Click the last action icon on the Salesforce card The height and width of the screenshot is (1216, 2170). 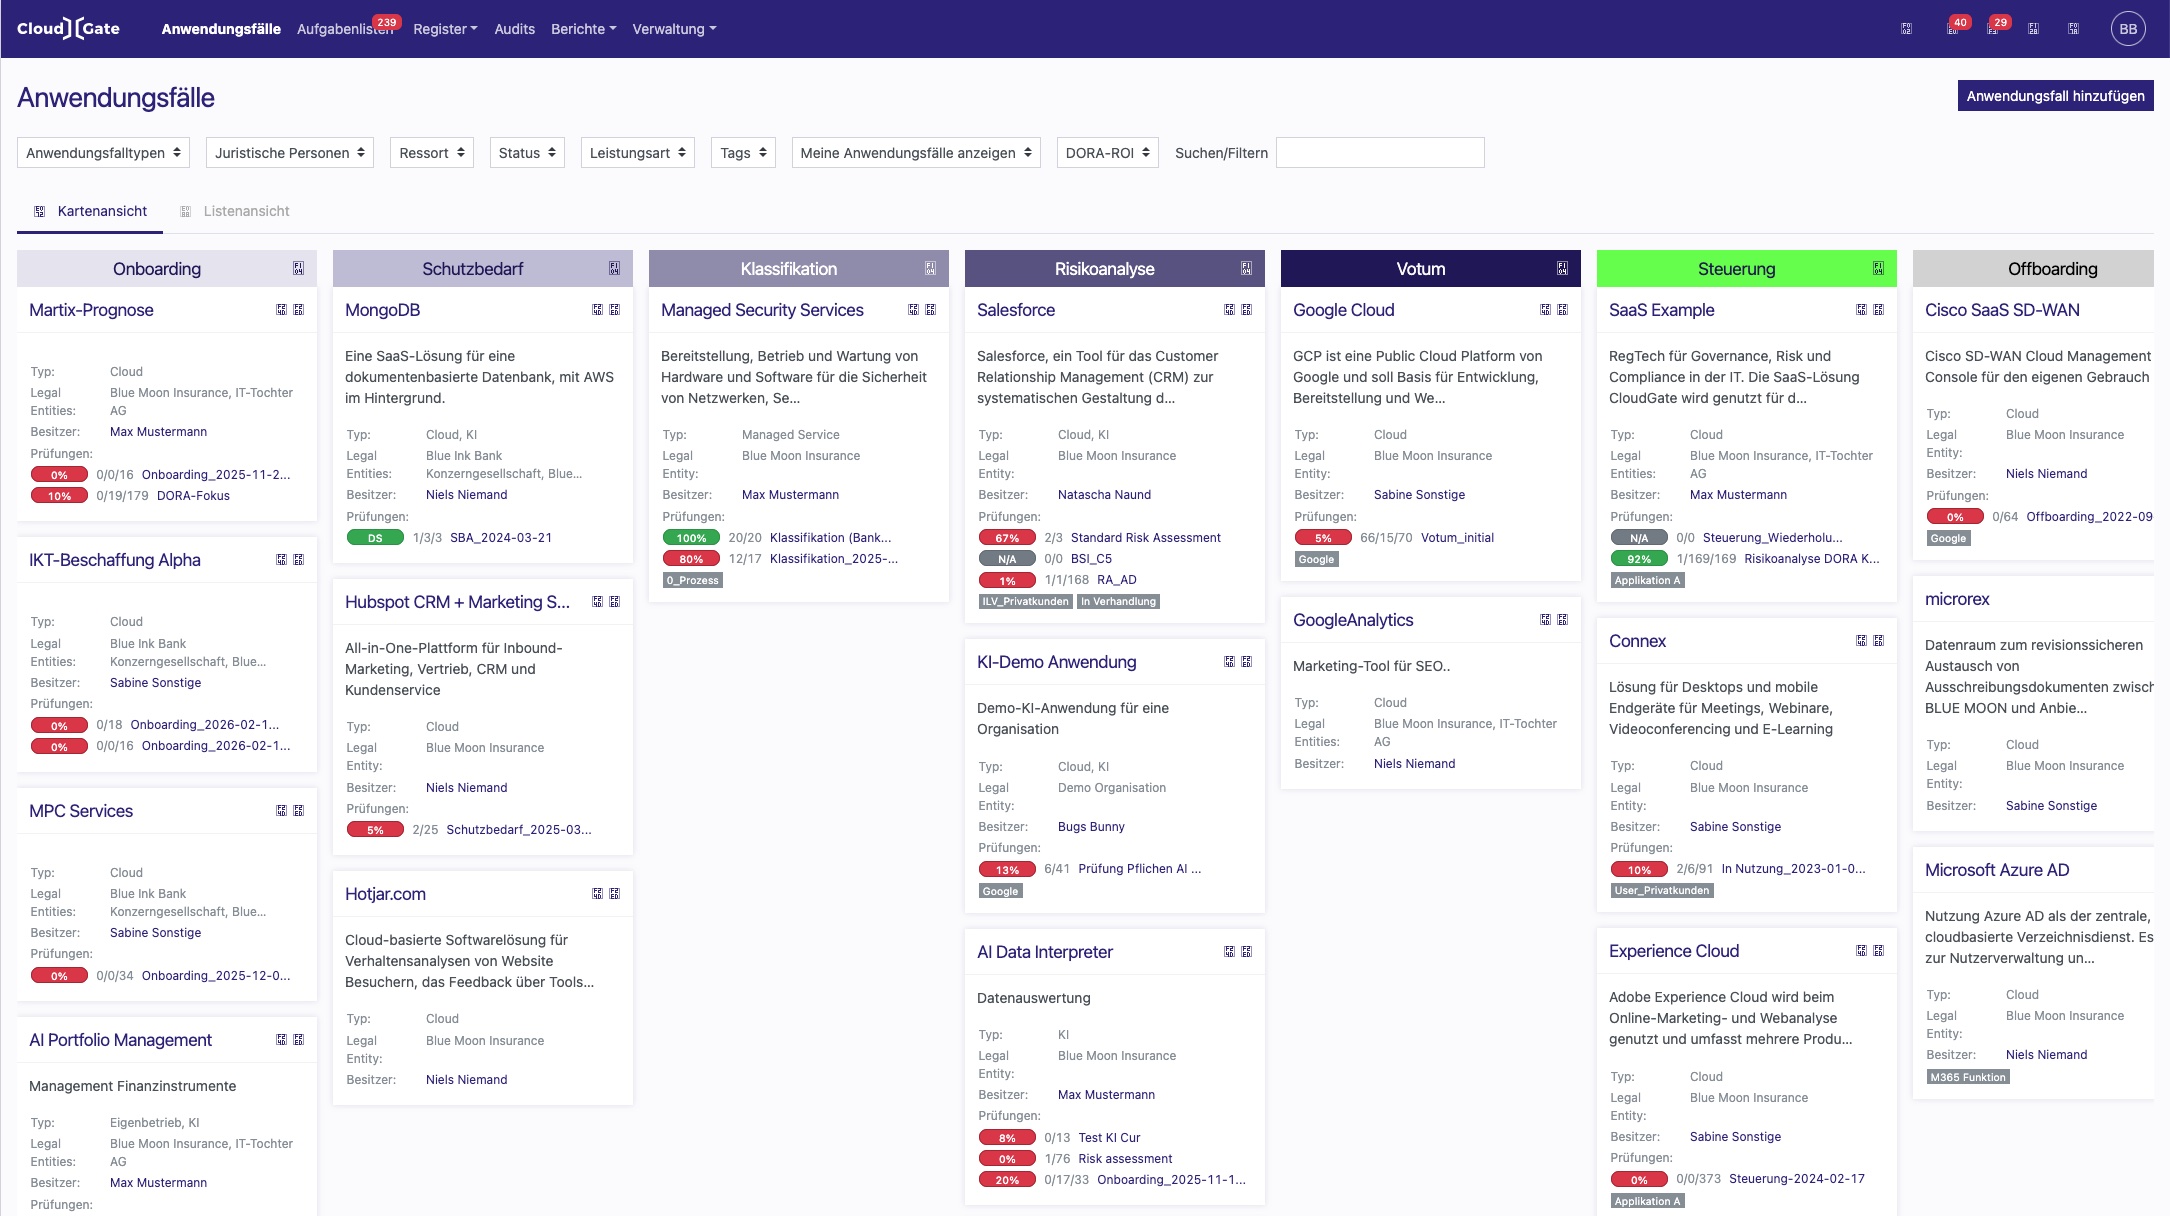1246,310
